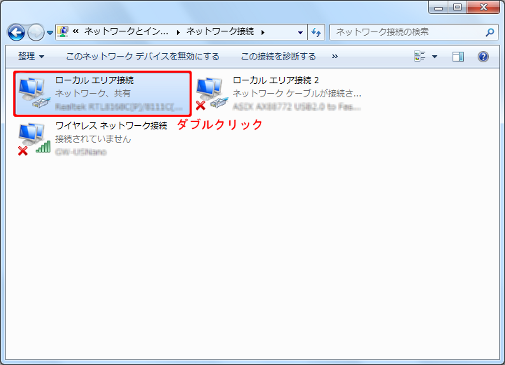Open address bar history dropdown
This screenshot has height=365, width=505.
tap(300, 32)
